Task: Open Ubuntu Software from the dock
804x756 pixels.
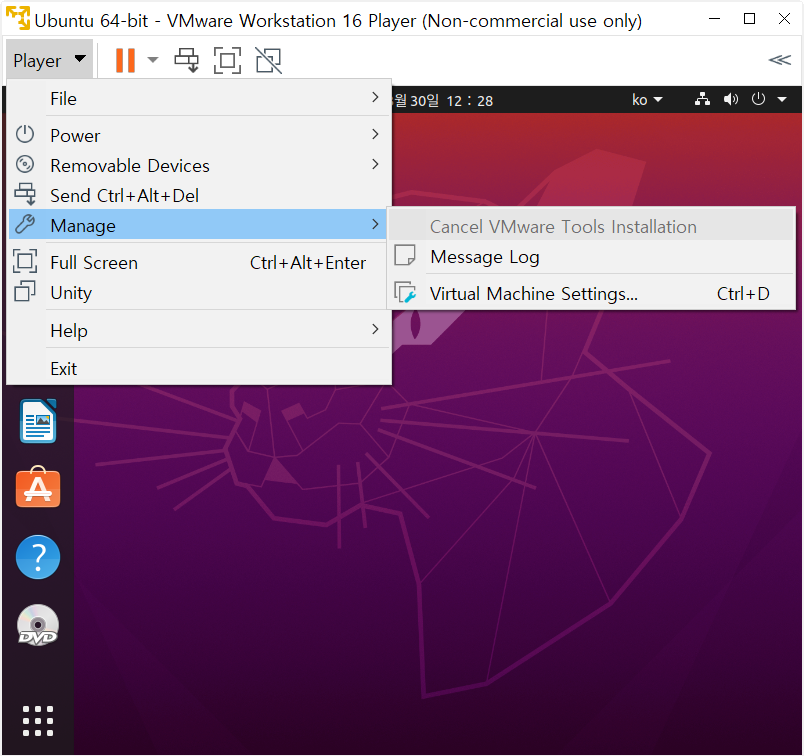Action: coord(38,487)
